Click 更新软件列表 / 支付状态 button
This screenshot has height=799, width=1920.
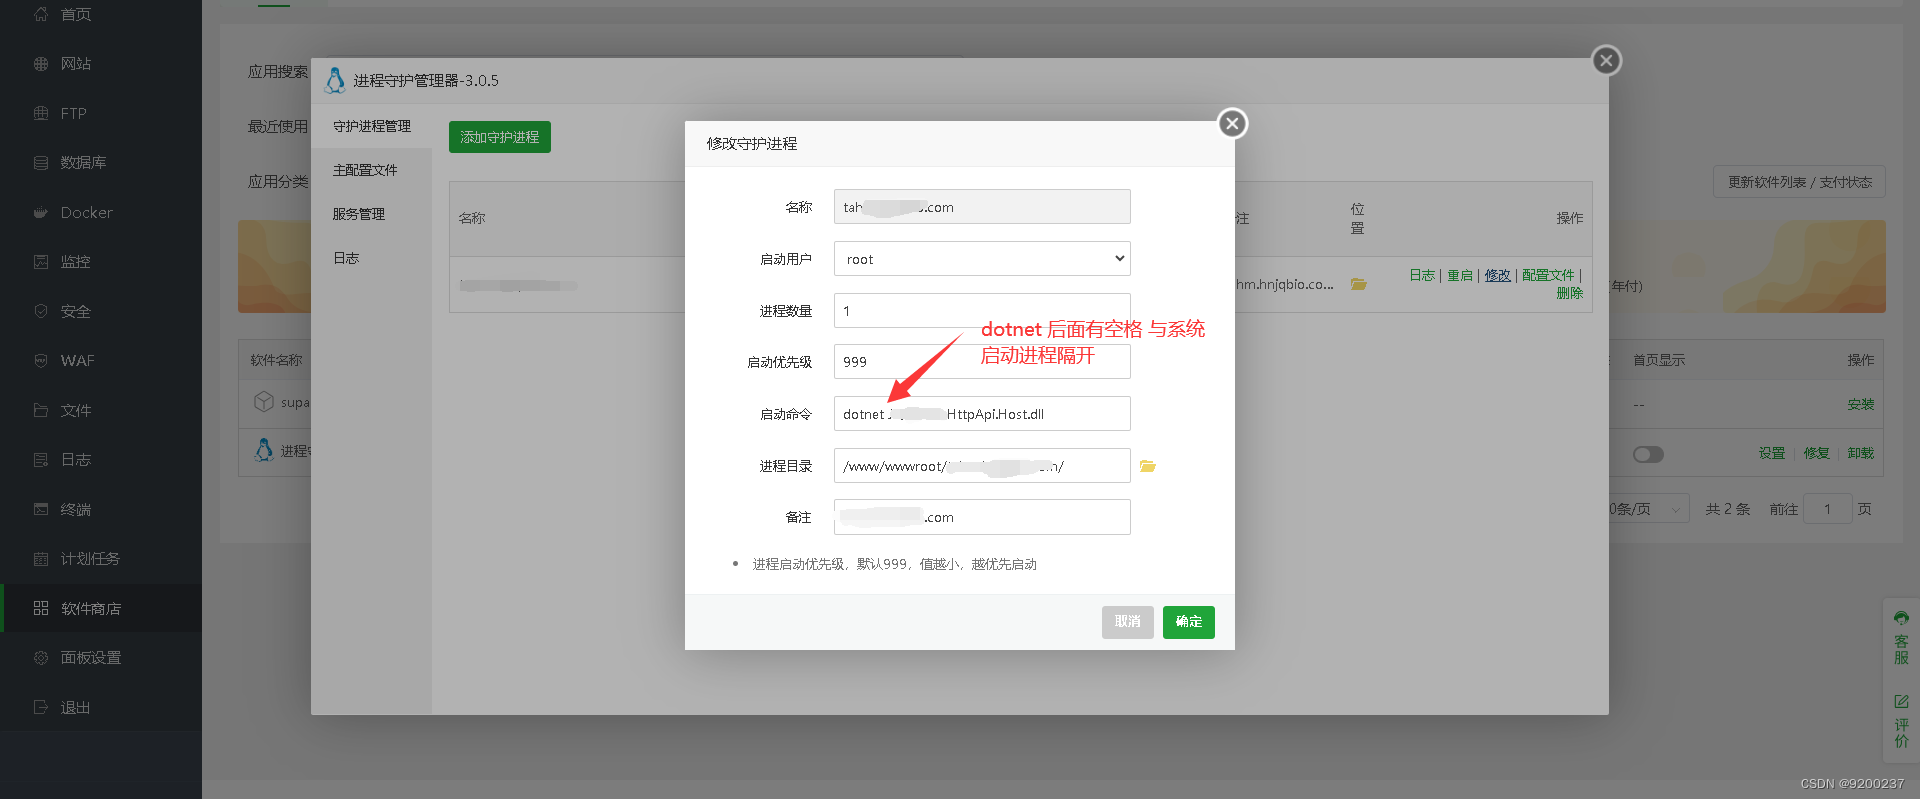tap(1800, 182)
